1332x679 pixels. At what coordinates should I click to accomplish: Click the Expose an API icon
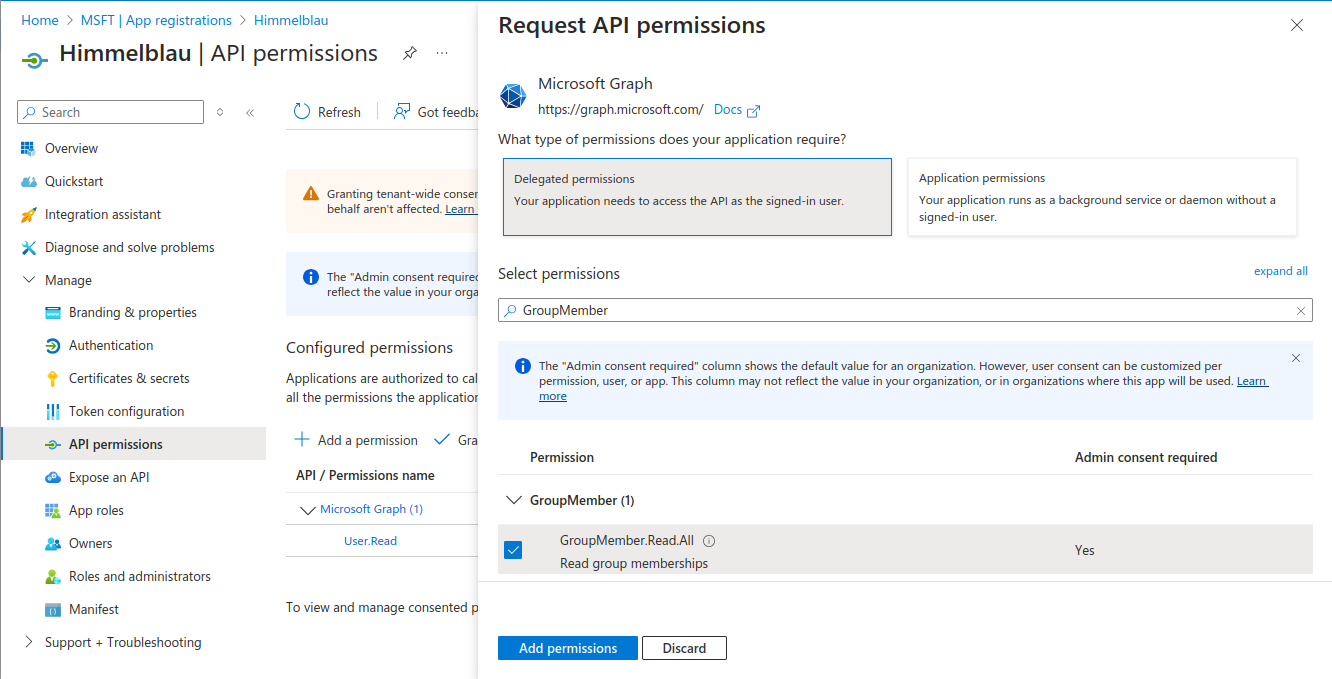(x=53, y=477)
